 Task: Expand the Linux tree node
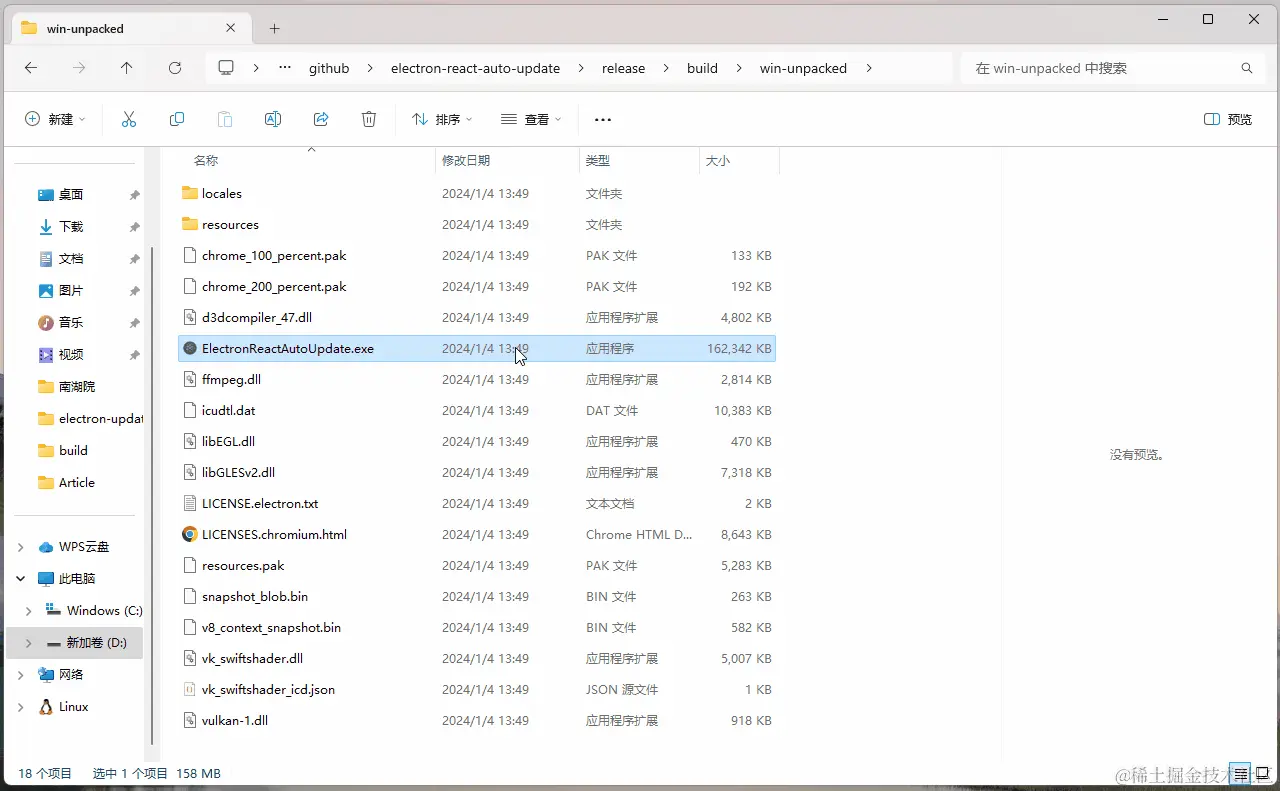[x=21, y=707]
